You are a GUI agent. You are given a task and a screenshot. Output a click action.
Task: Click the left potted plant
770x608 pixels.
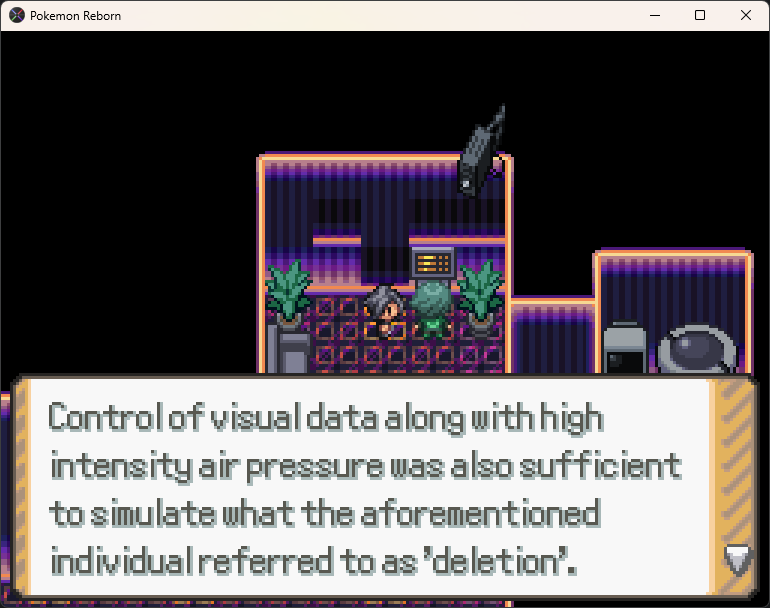click(288, 293)
